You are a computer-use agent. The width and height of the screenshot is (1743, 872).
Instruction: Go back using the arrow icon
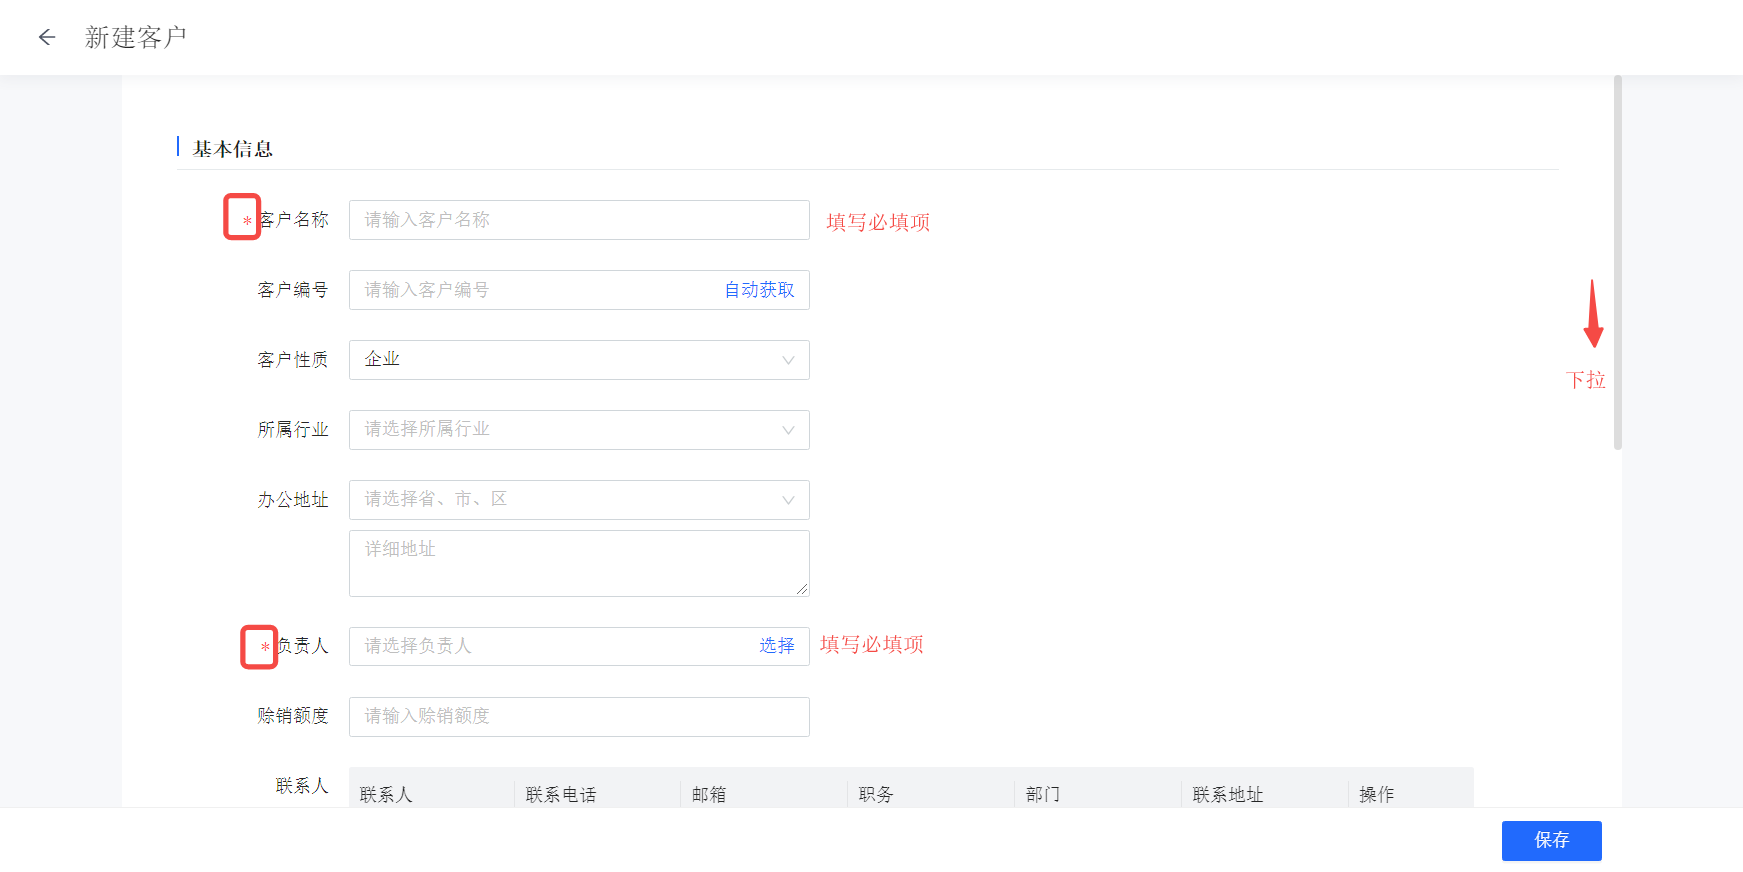[x=46, y=38]
